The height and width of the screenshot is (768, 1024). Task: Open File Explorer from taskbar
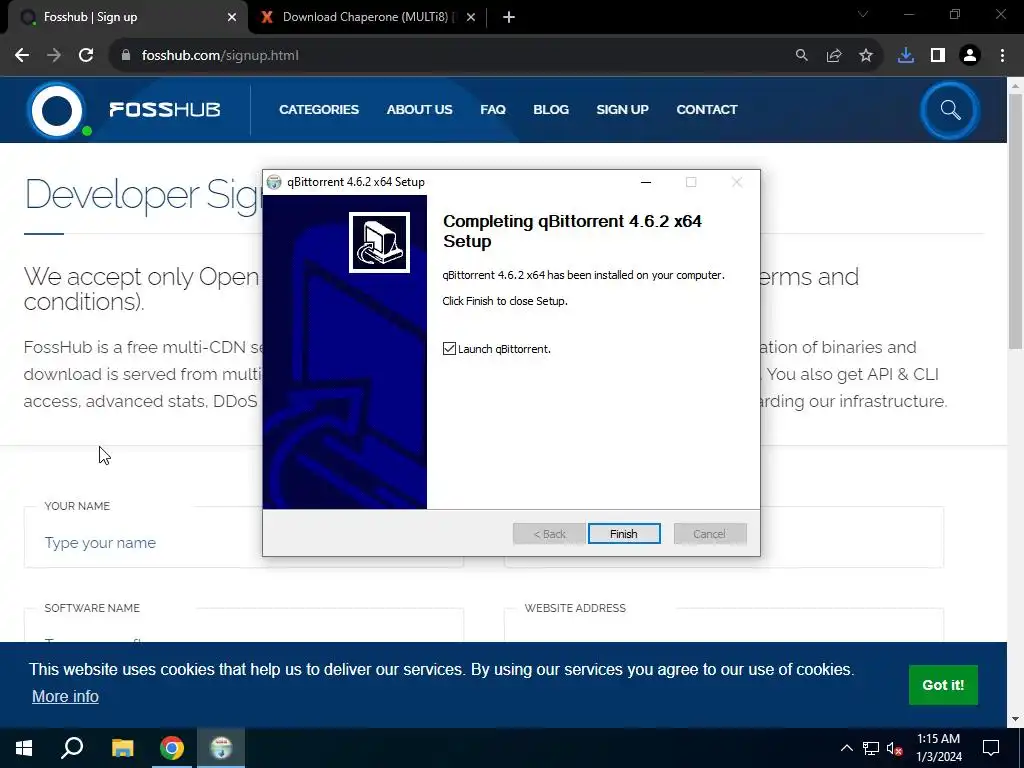point(122,748)
